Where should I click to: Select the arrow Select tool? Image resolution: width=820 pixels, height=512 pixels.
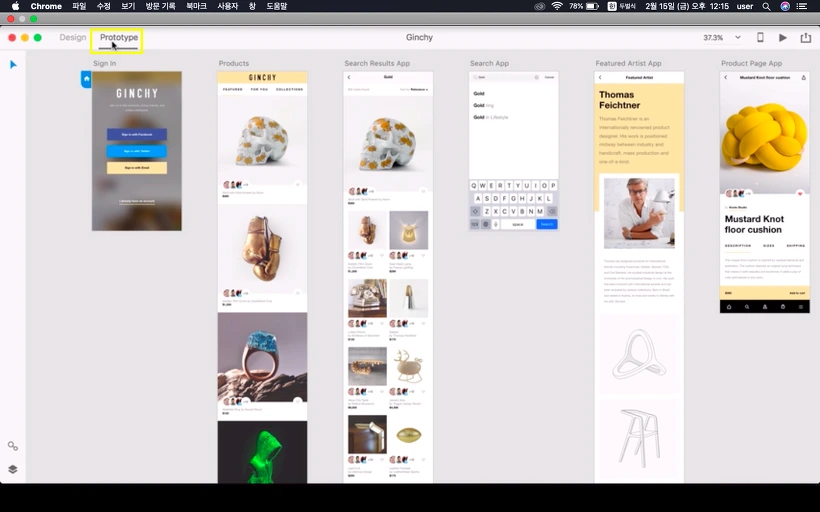tap(13, 64)
